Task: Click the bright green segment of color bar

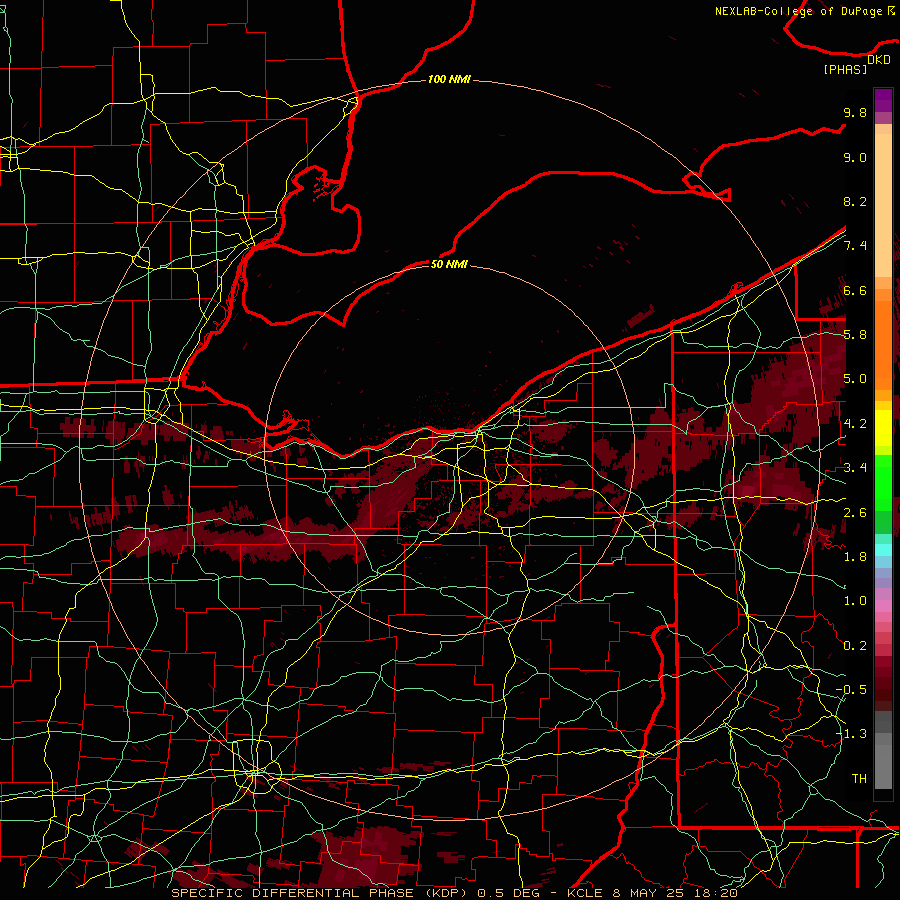Action: point(883,483)
